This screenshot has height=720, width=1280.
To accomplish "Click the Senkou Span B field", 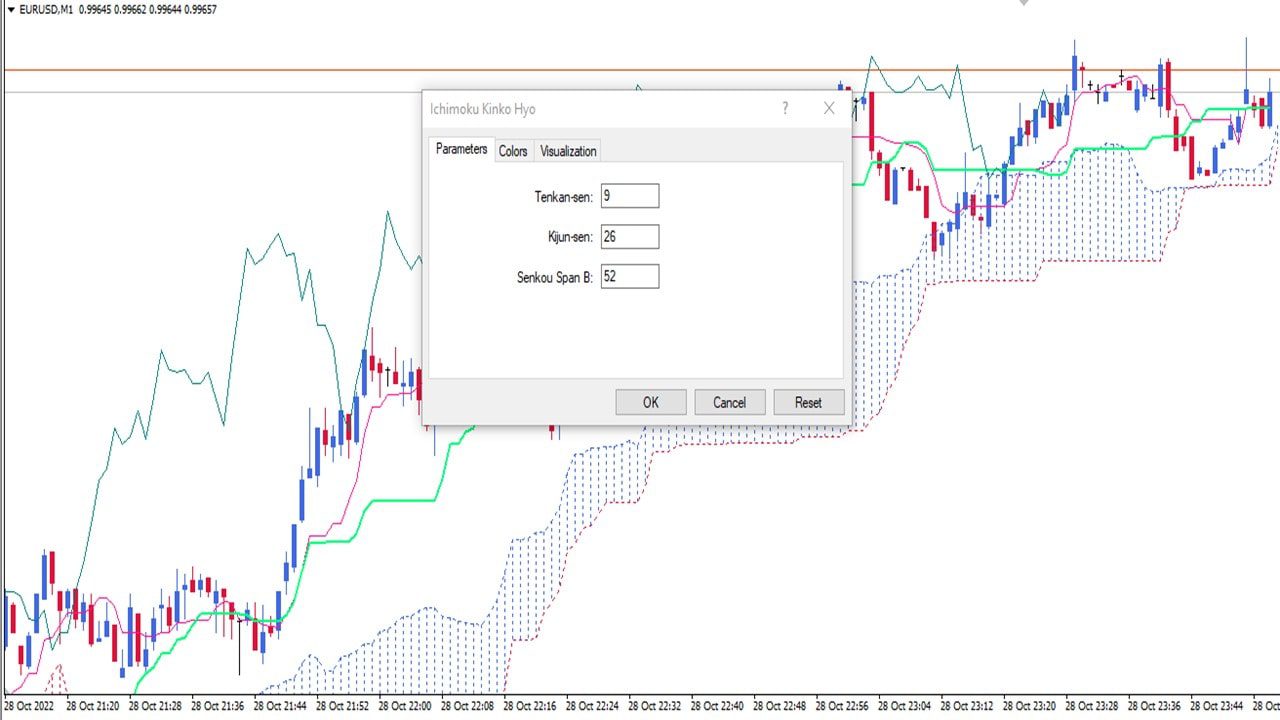I will point(630,276).
